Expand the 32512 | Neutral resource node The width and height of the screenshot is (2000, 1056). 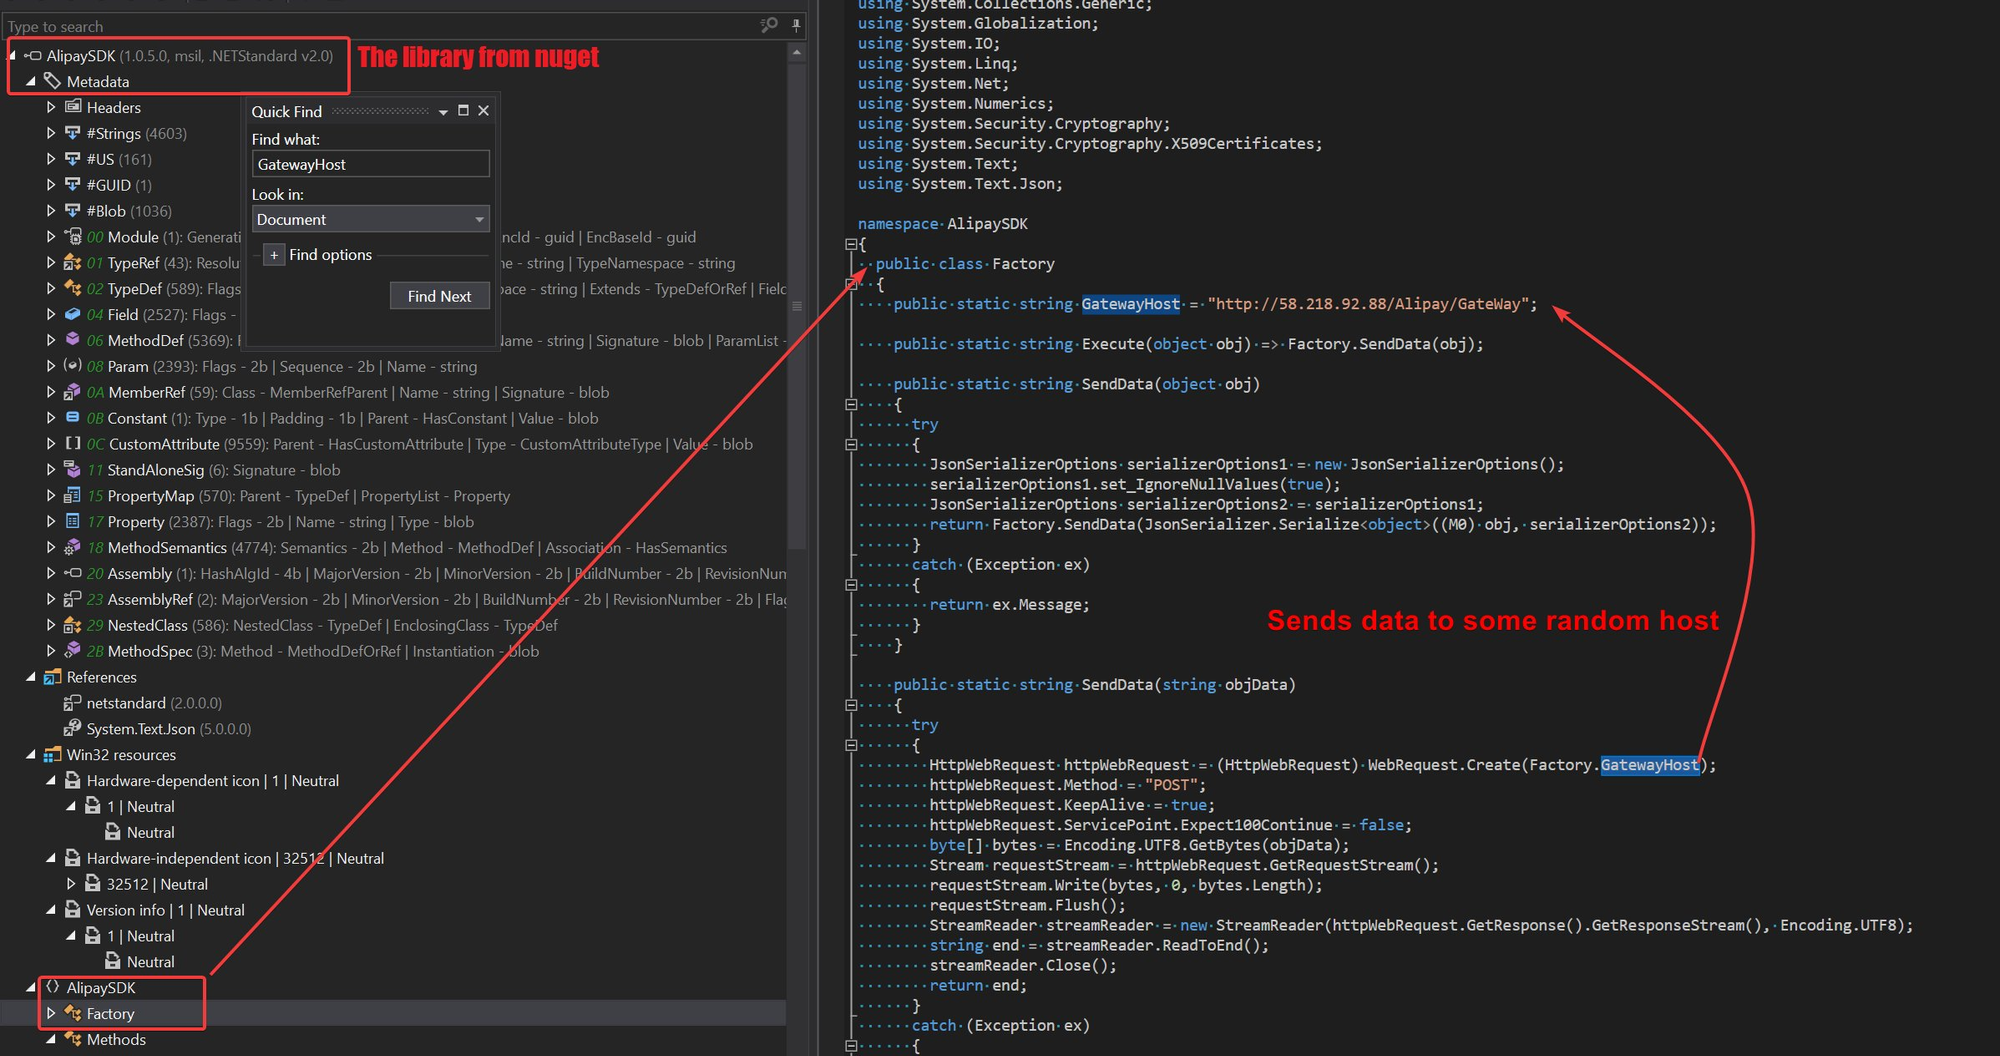pos(71,884)
